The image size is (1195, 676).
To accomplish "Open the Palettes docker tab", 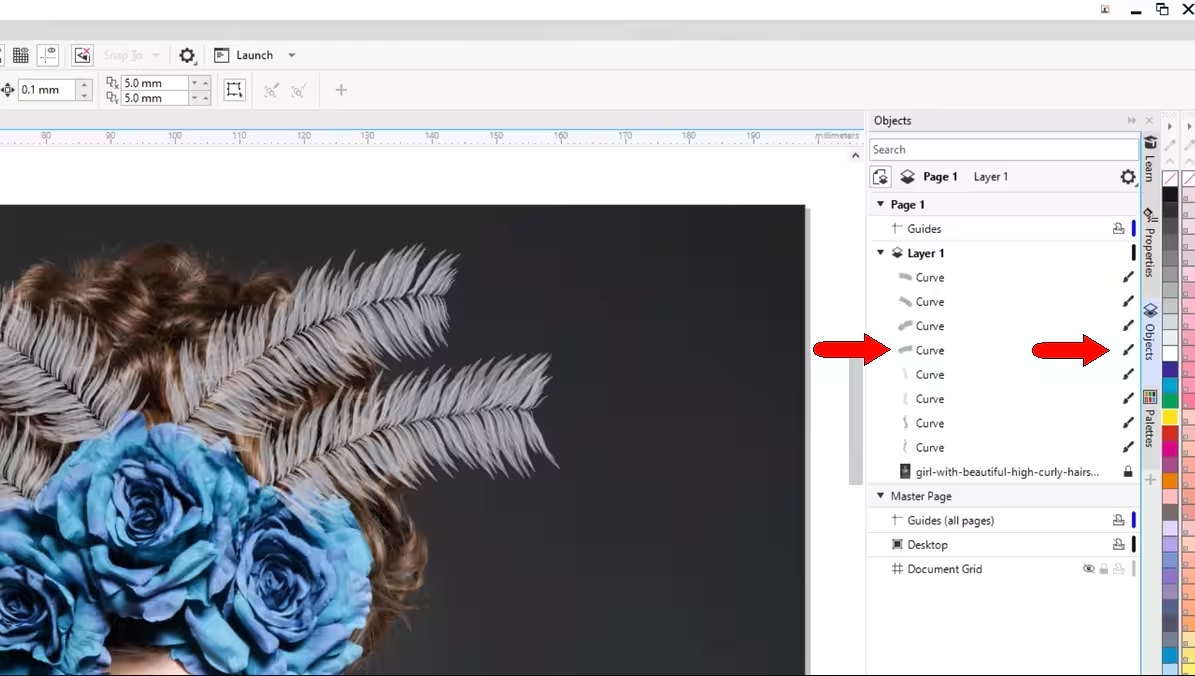I will tap(1150, 420).
